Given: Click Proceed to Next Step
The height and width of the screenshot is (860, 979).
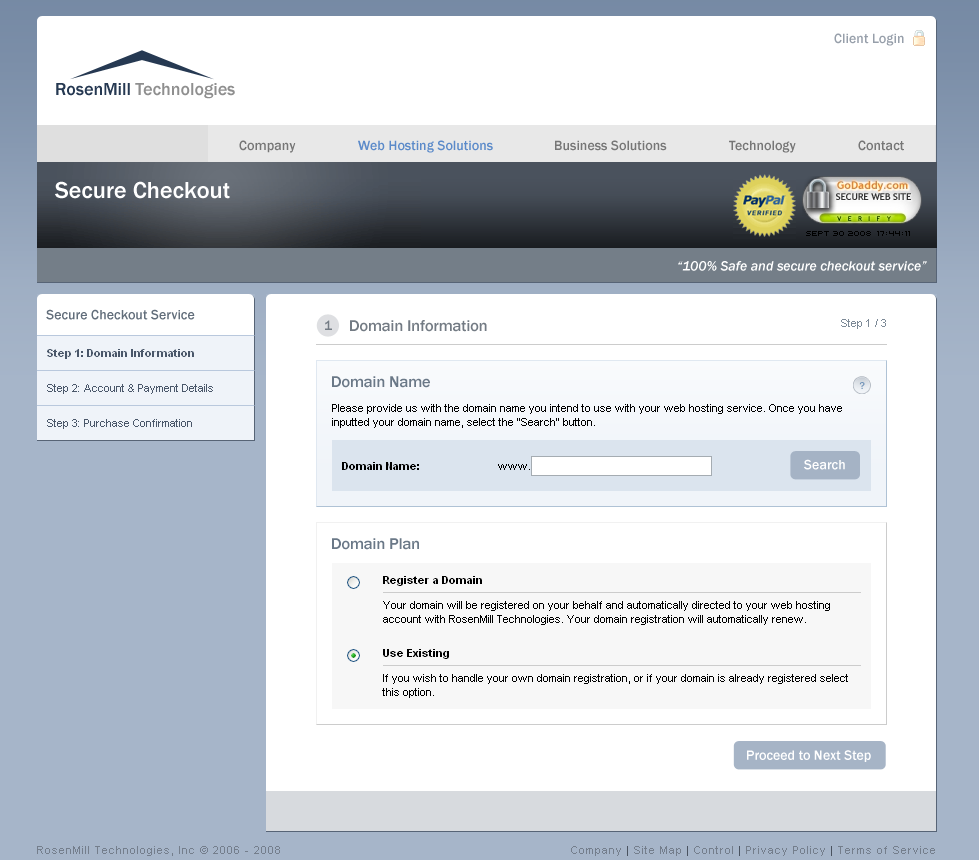Looking at the screenshot, I should 809,755.
